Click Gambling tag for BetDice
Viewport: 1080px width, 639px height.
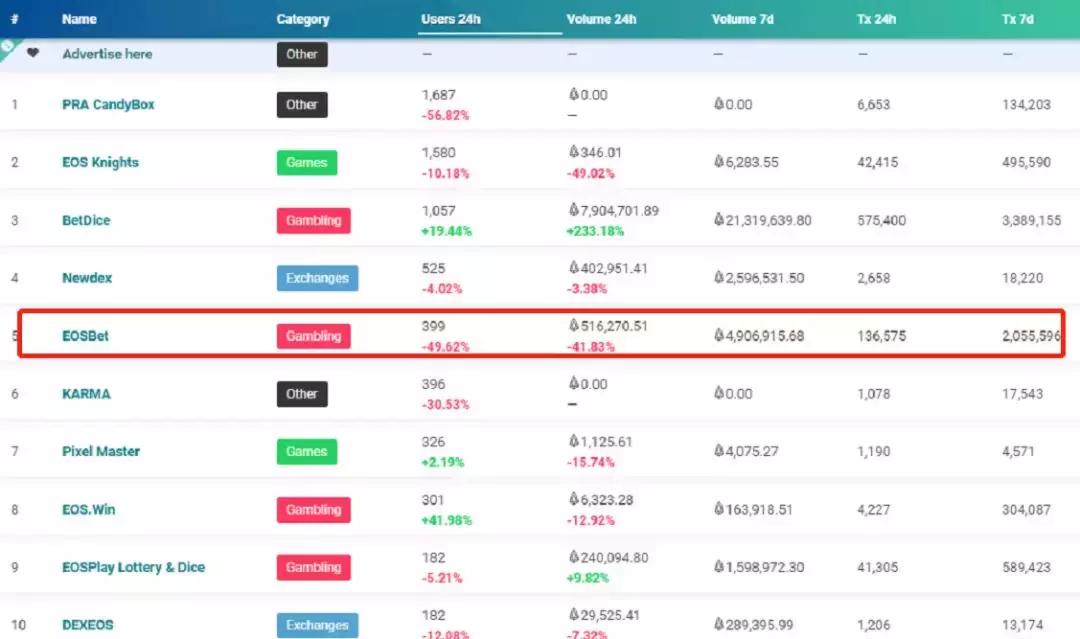coord(313,220)
